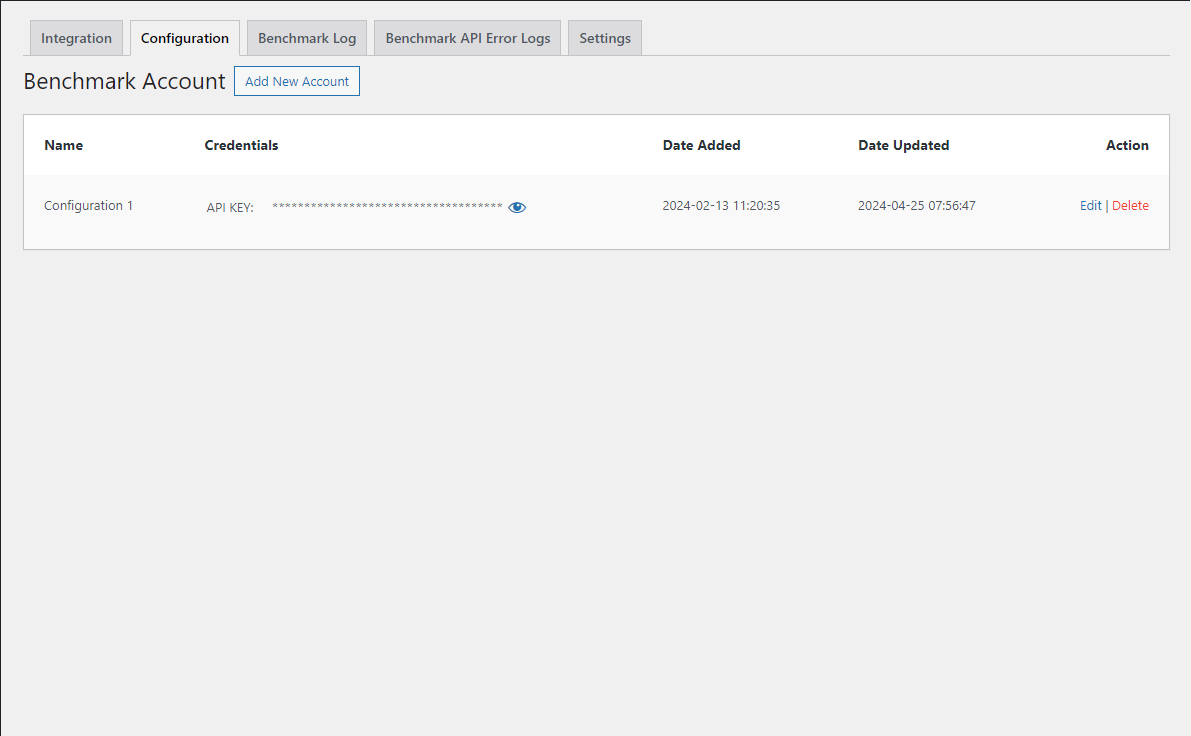Click the Add New Account button
The image size is (1191, 736).
pos(297,81)
